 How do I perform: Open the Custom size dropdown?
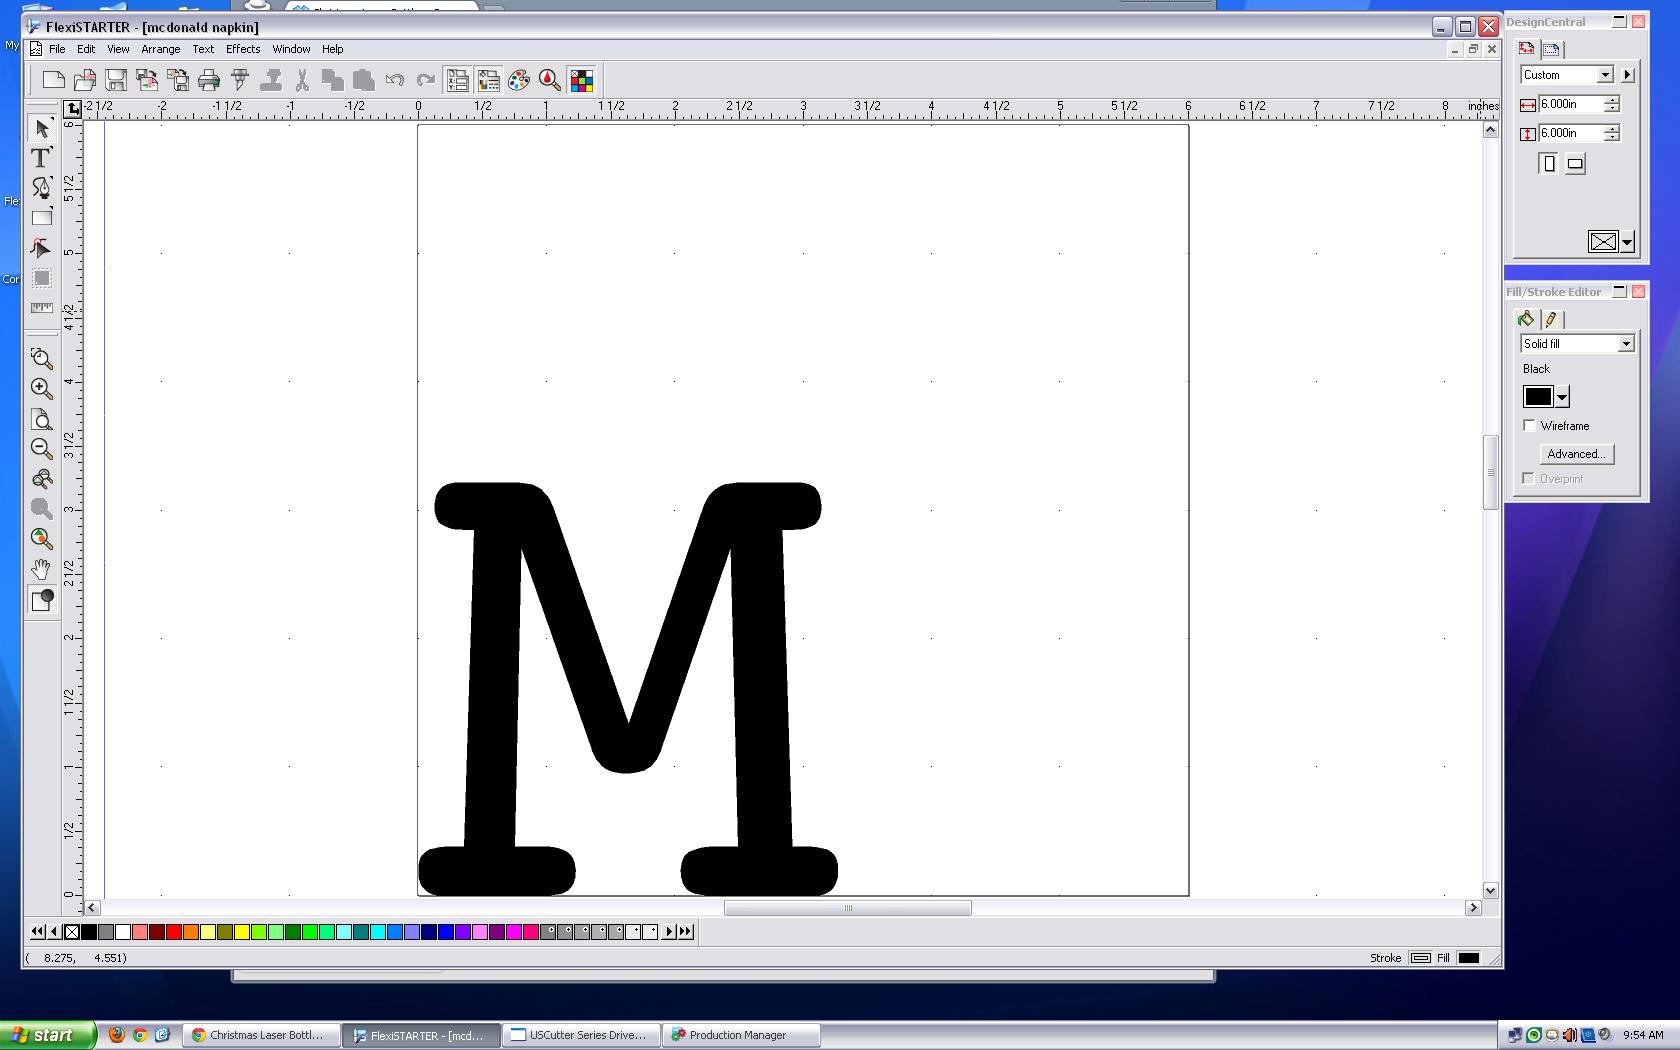pyautogui.click(x=1607, y=74)
